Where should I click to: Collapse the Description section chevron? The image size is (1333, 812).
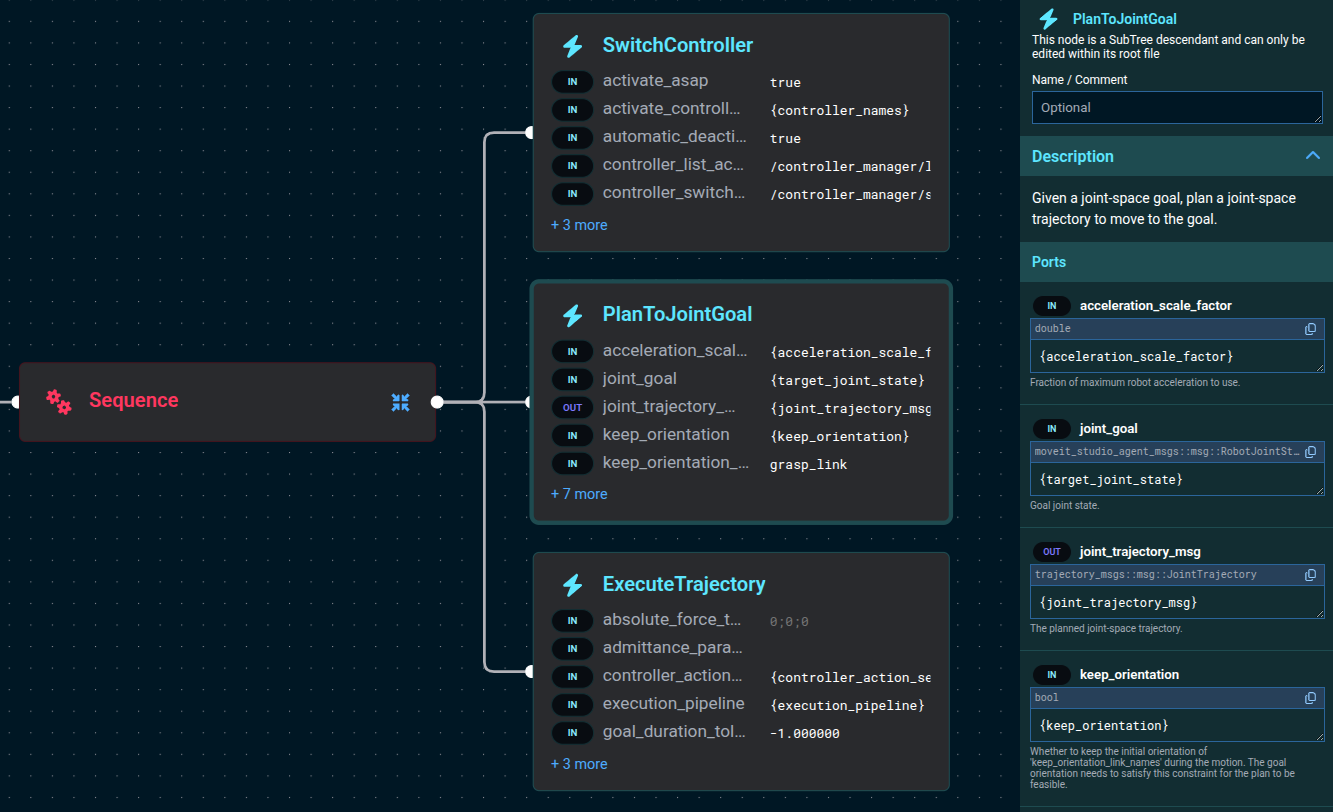pyautogui.click(x=1312, y=156)
